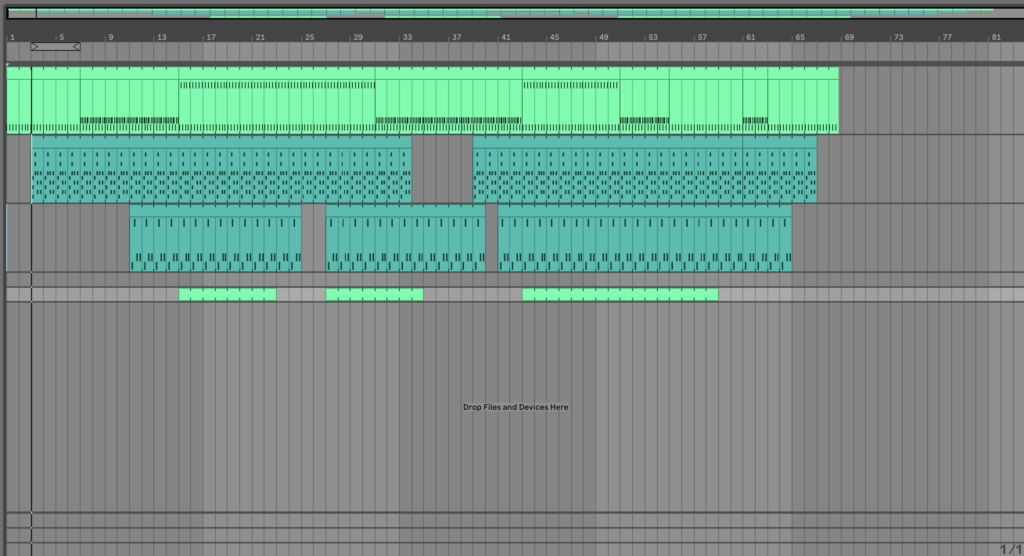The height and width of the screenshot is (556, 1024).
Task: Select first-track clip starting at bar 15
Action: (x=277, y=100)
